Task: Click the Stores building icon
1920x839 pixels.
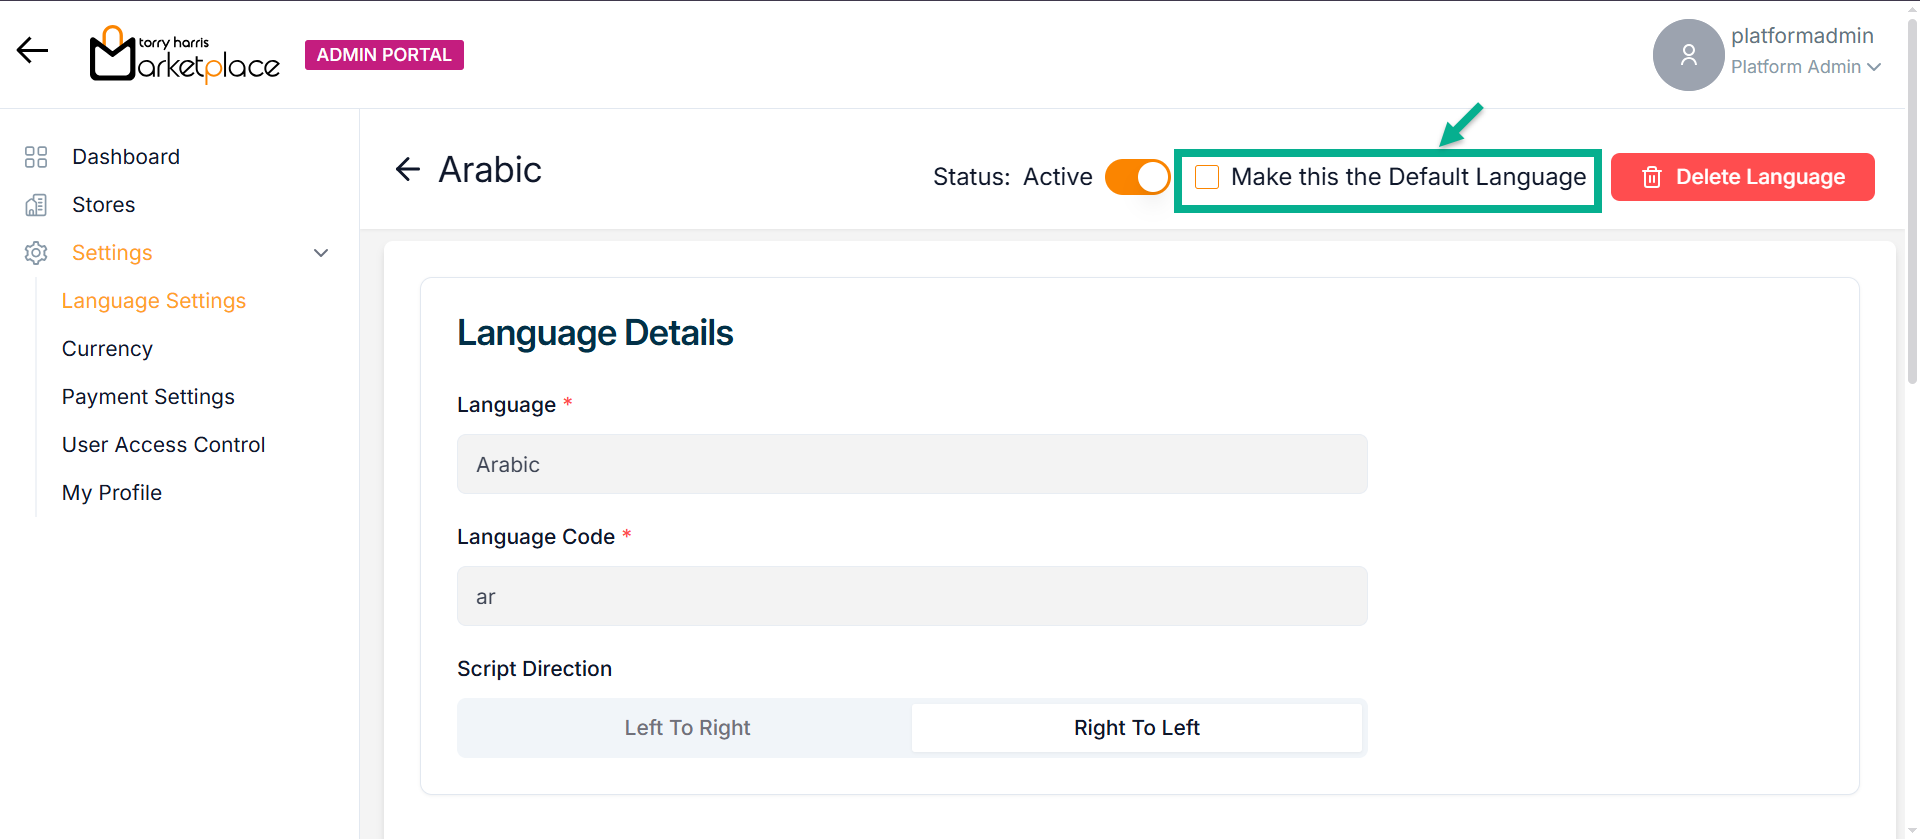Action: 36,205
